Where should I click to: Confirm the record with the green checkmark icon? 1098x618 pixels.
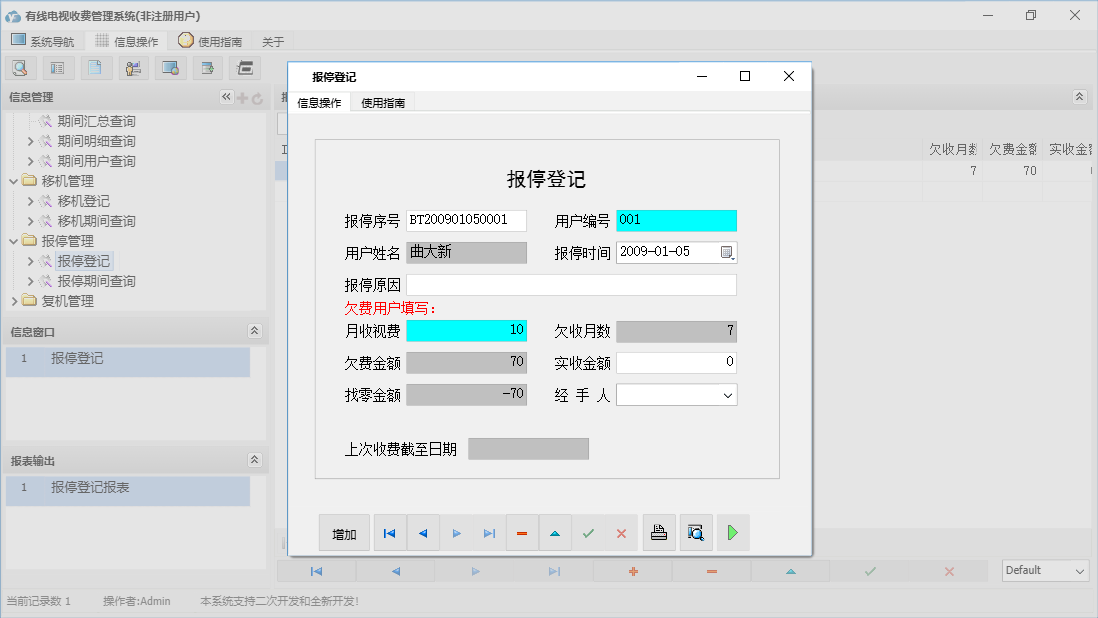pyautogui.click(x=588, y=532)
